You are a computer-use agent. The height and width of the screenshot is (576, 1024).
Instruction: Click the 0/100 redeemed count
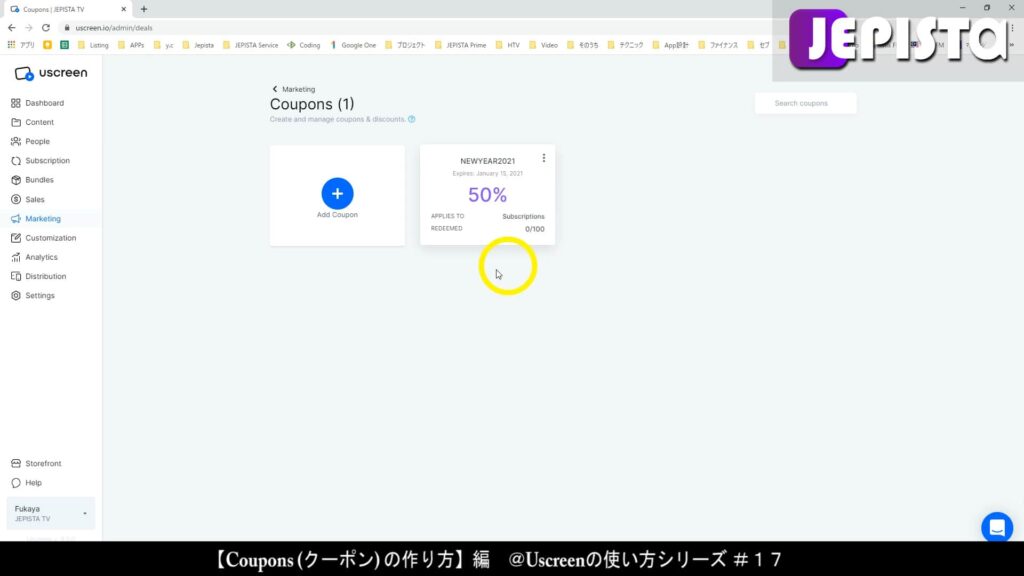tap(534, 229)
